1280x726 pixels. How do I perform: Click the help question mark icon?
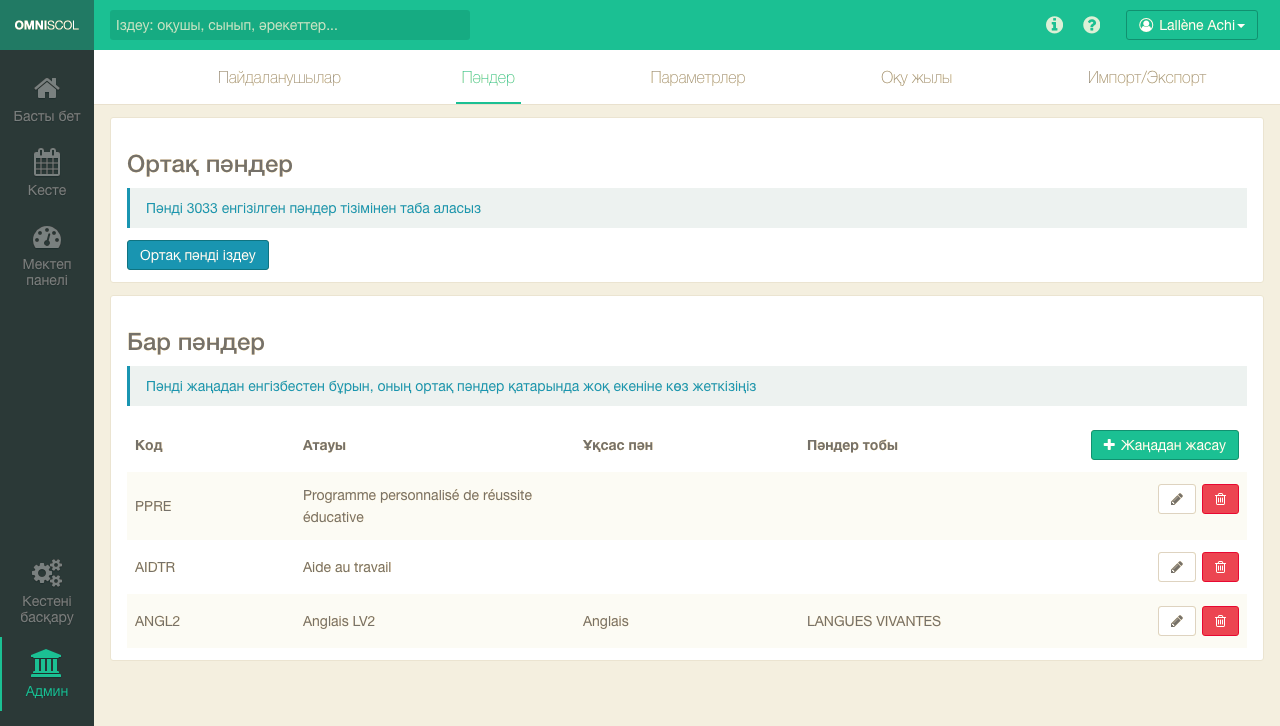coord(1092,25)
